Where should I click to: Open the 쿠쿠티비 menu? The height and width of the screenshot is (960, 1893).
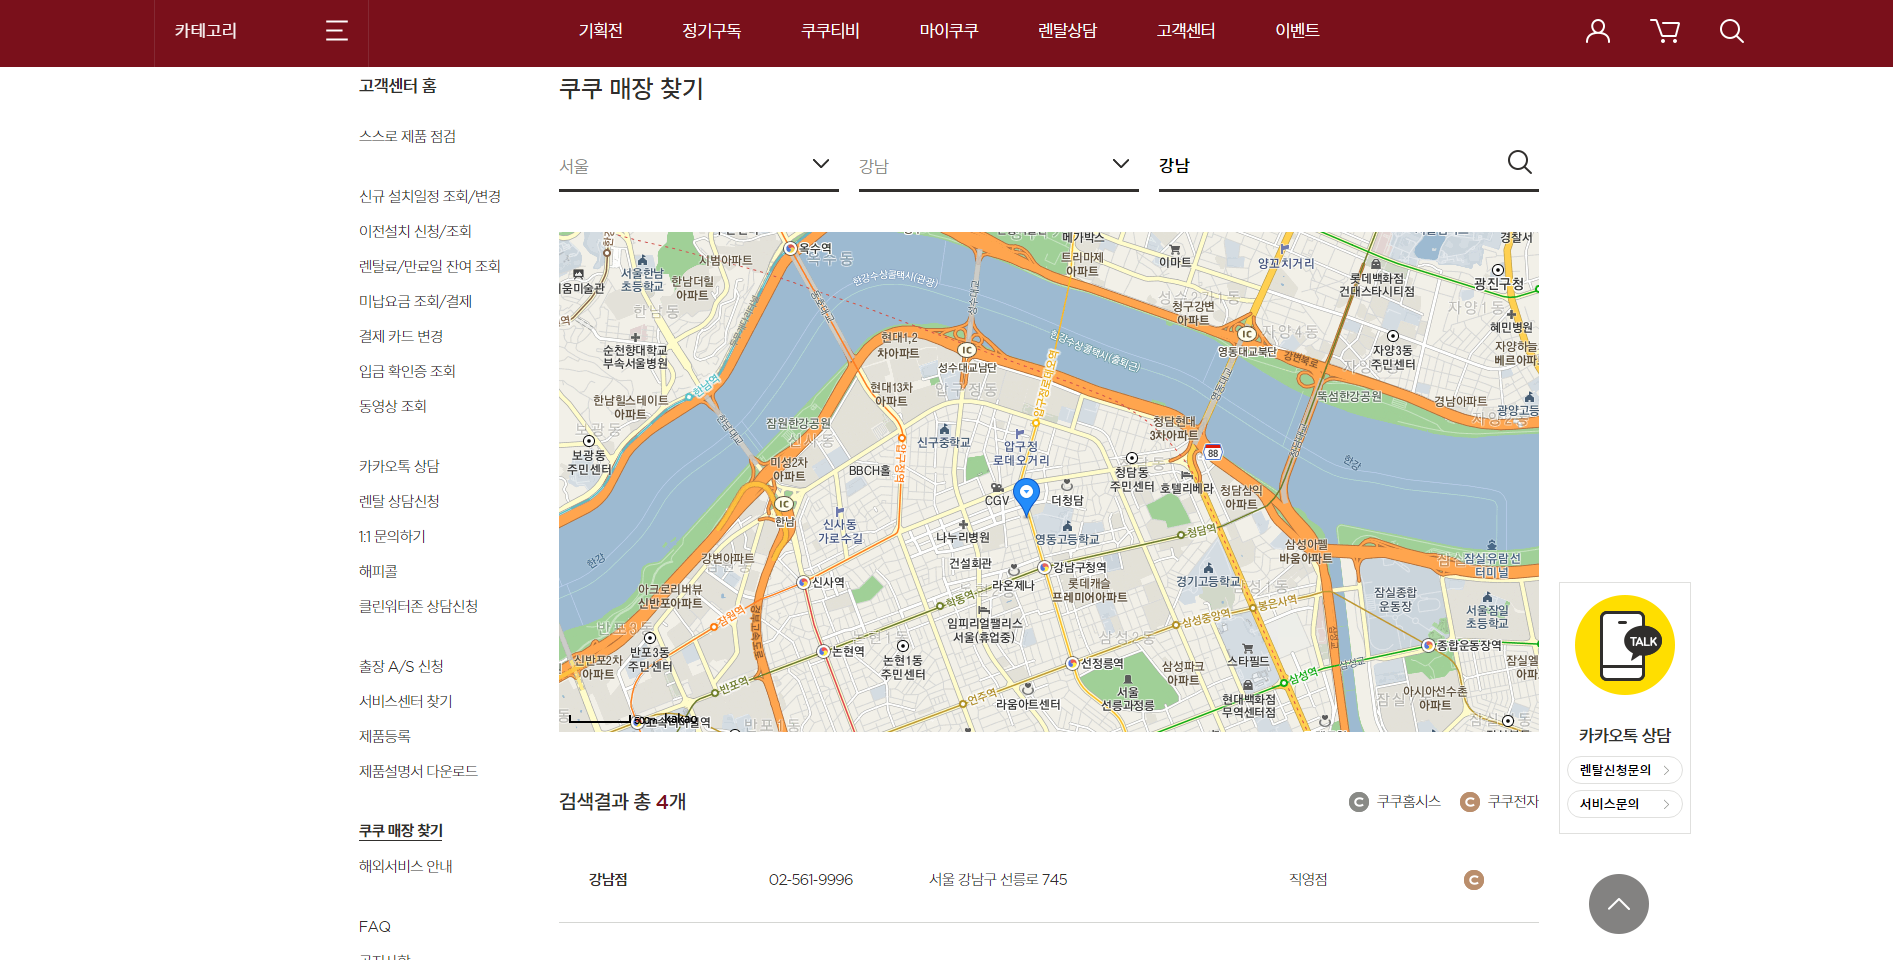(x=830, y=31)
